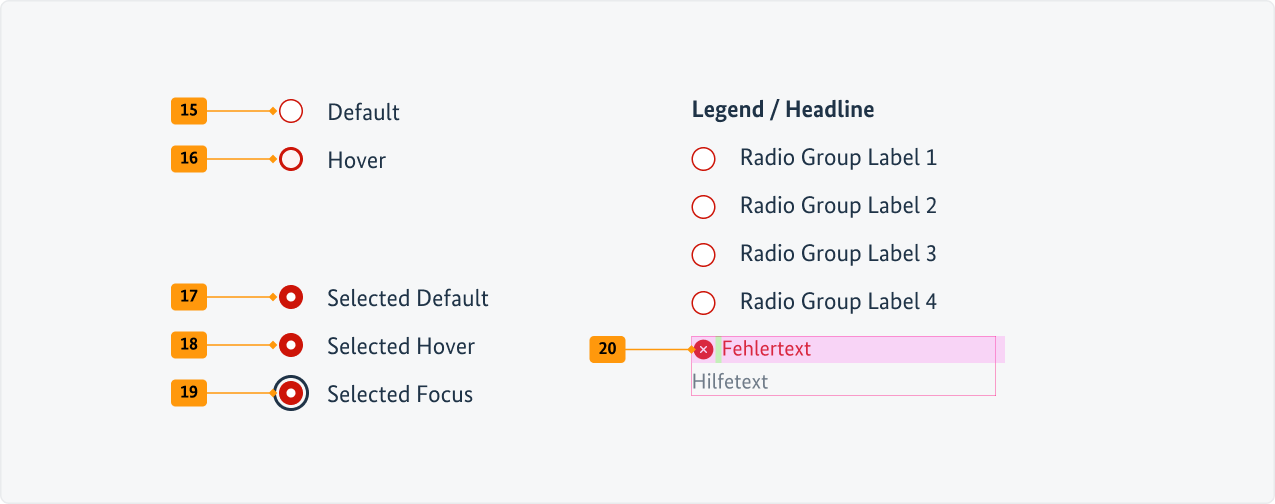
Task: Click the orange annotation badge 18
Action: point(189,345)
